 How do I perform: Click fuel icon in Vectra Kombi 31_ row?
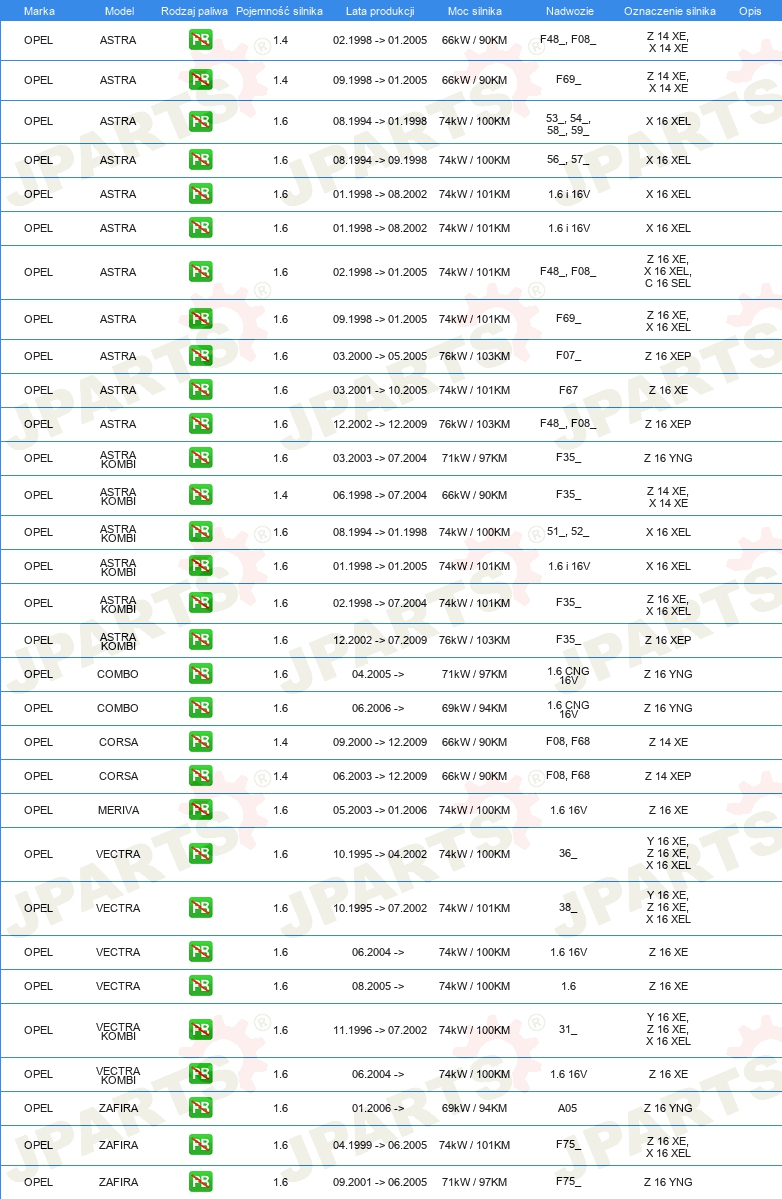click(200, 1030)
